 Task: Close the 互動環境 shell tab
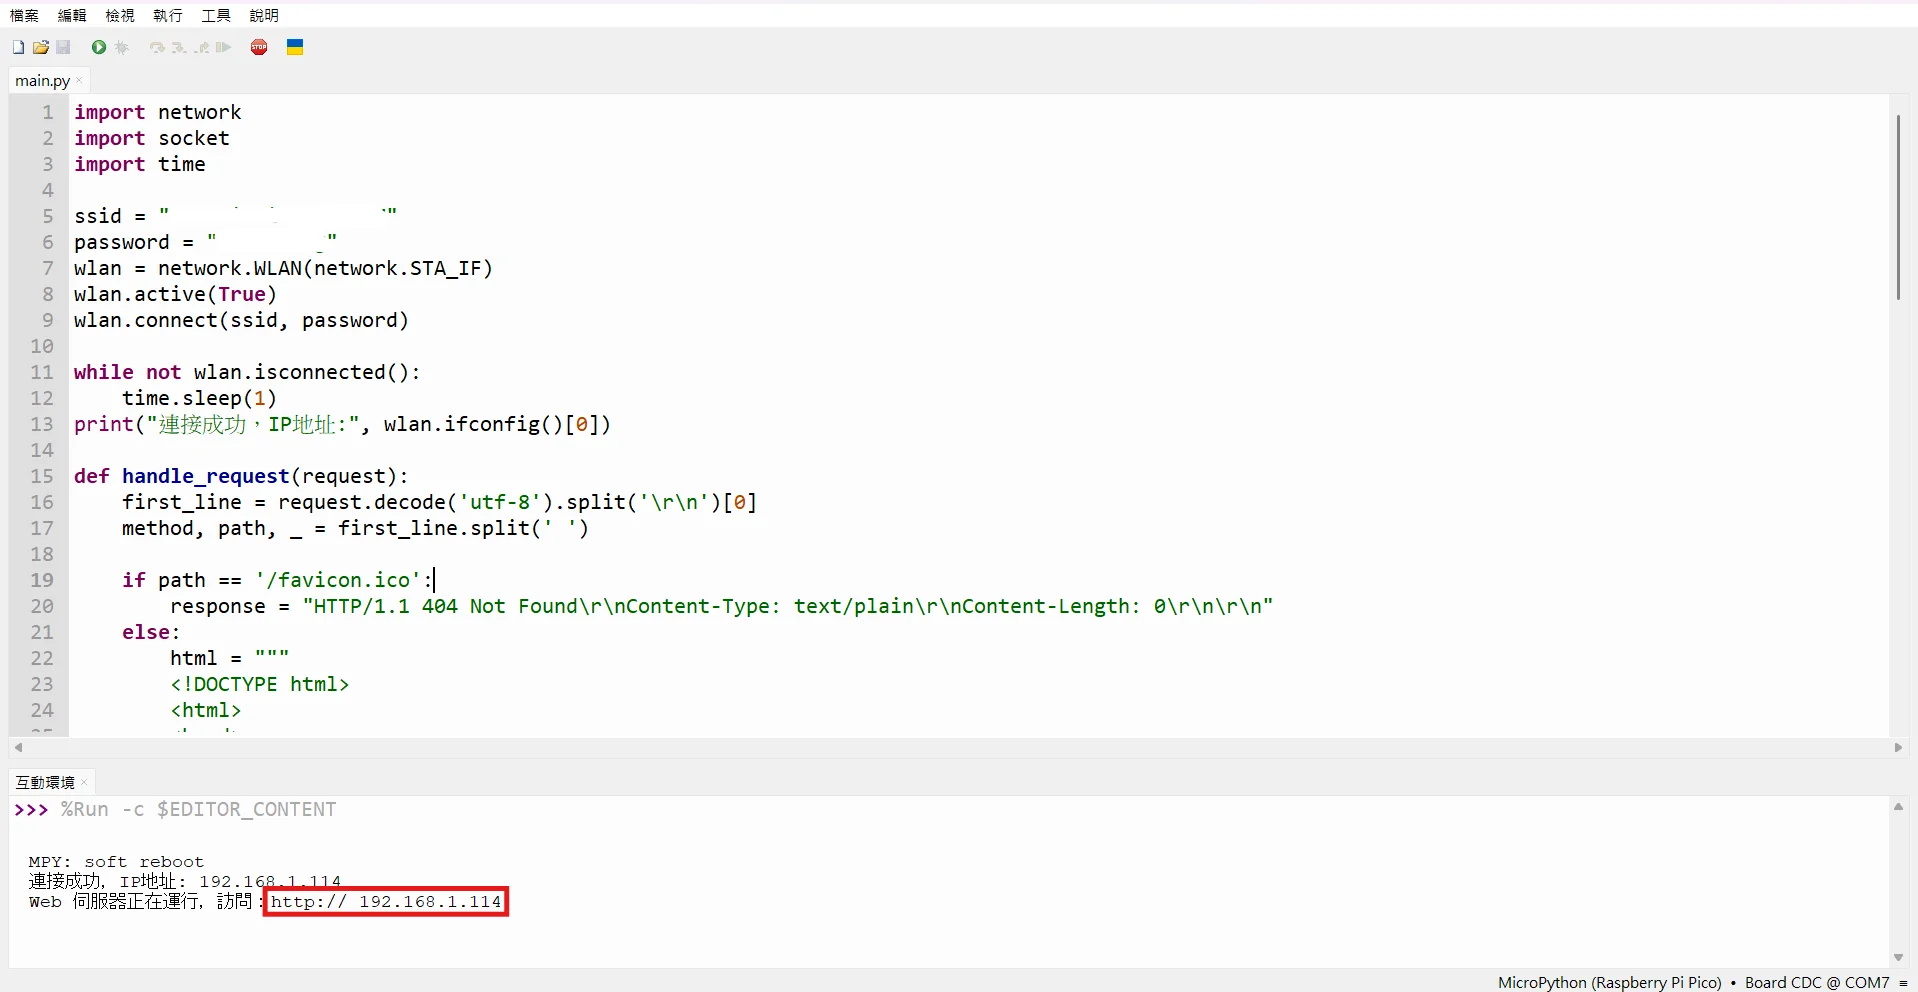84,782
